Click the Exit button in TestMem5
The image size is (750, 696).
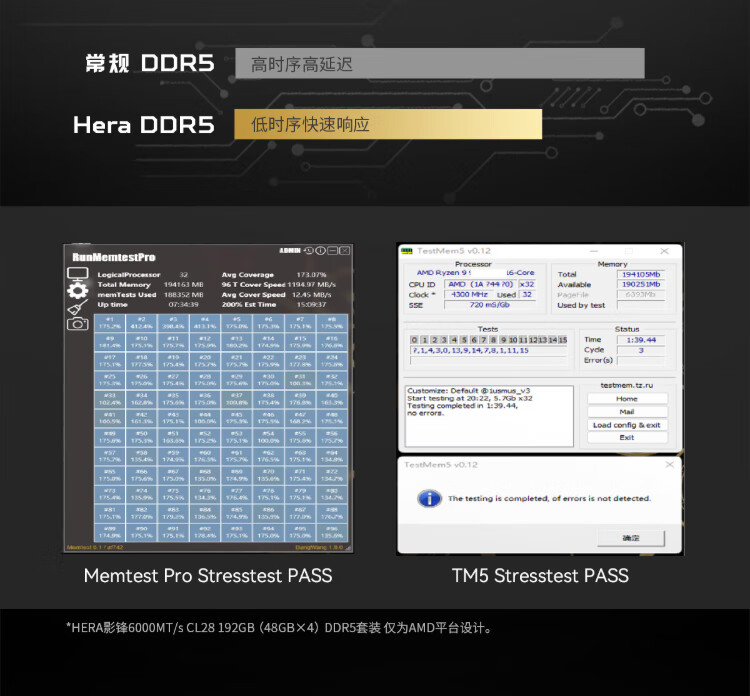[x=627, y=438]
